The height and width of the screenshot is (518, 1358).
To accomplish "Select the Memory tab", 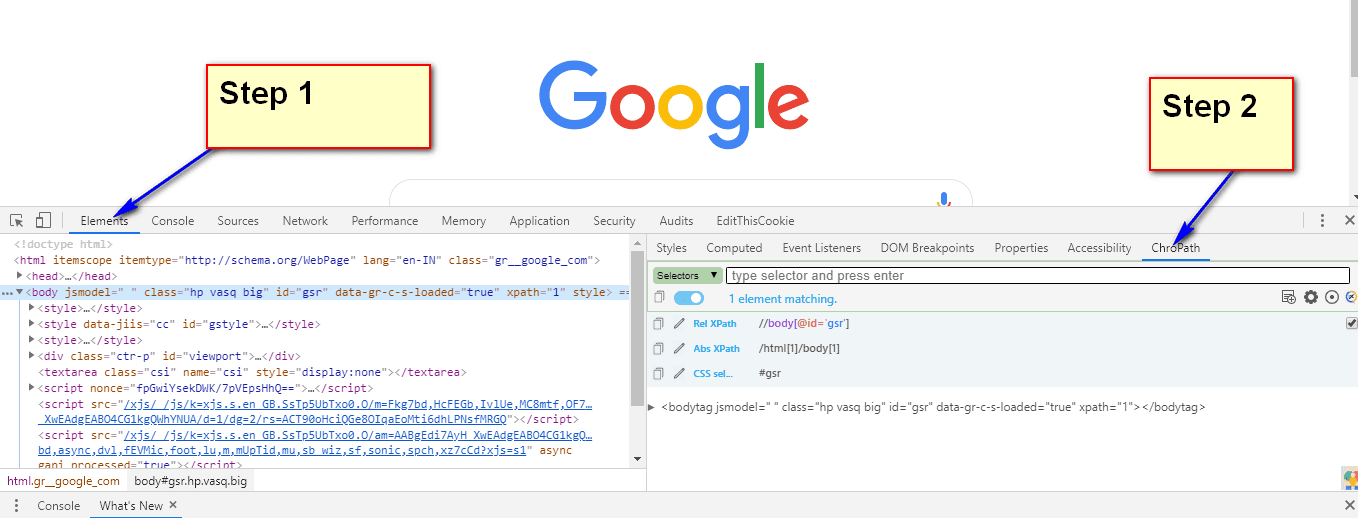I will [x=464, y=221].
